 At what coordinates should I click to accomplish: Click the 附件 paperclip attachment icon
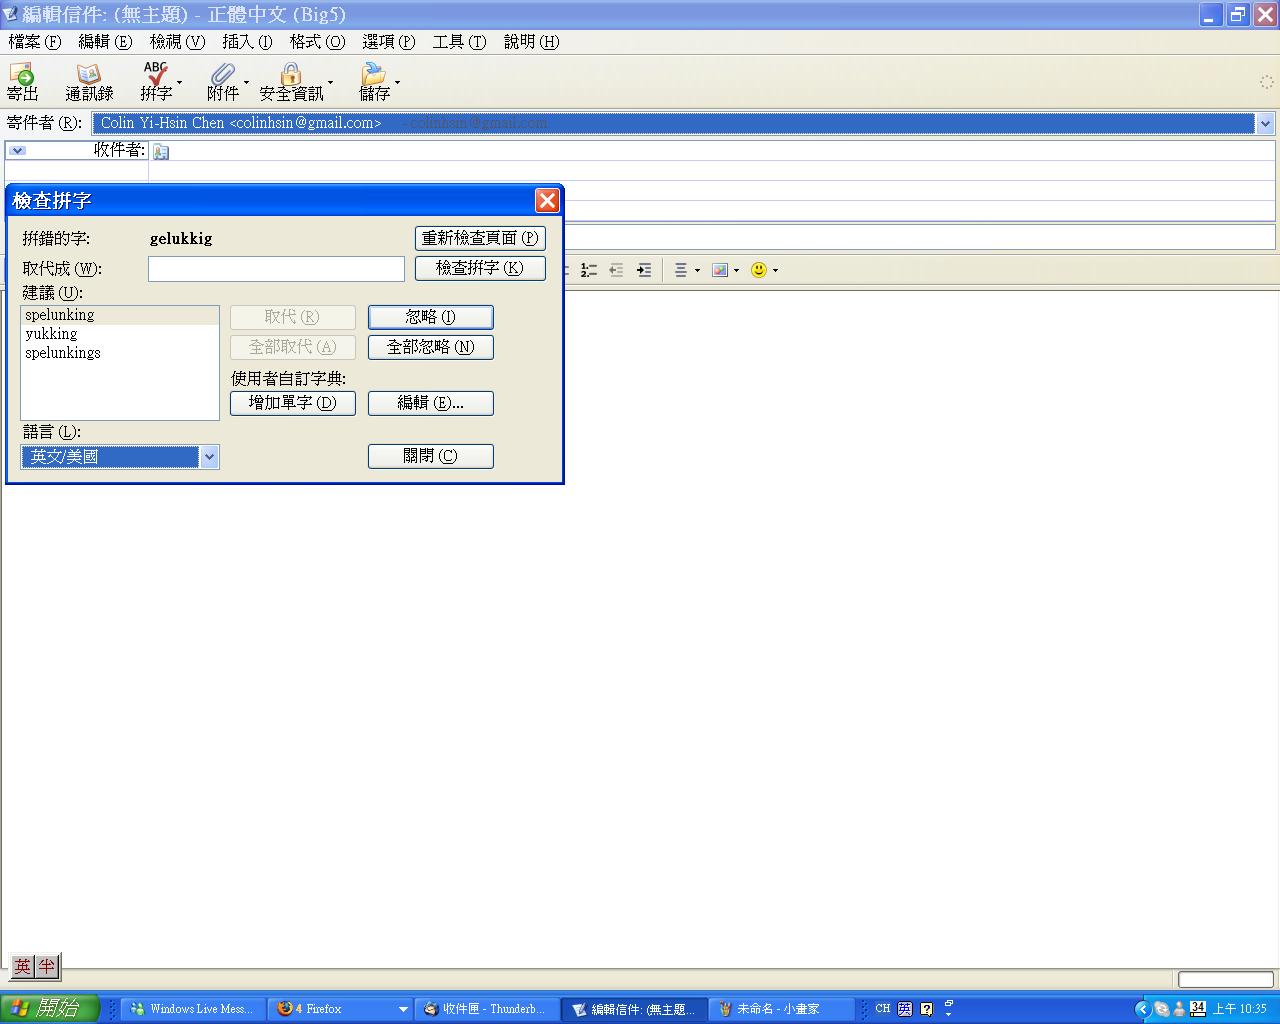(222, 76)
